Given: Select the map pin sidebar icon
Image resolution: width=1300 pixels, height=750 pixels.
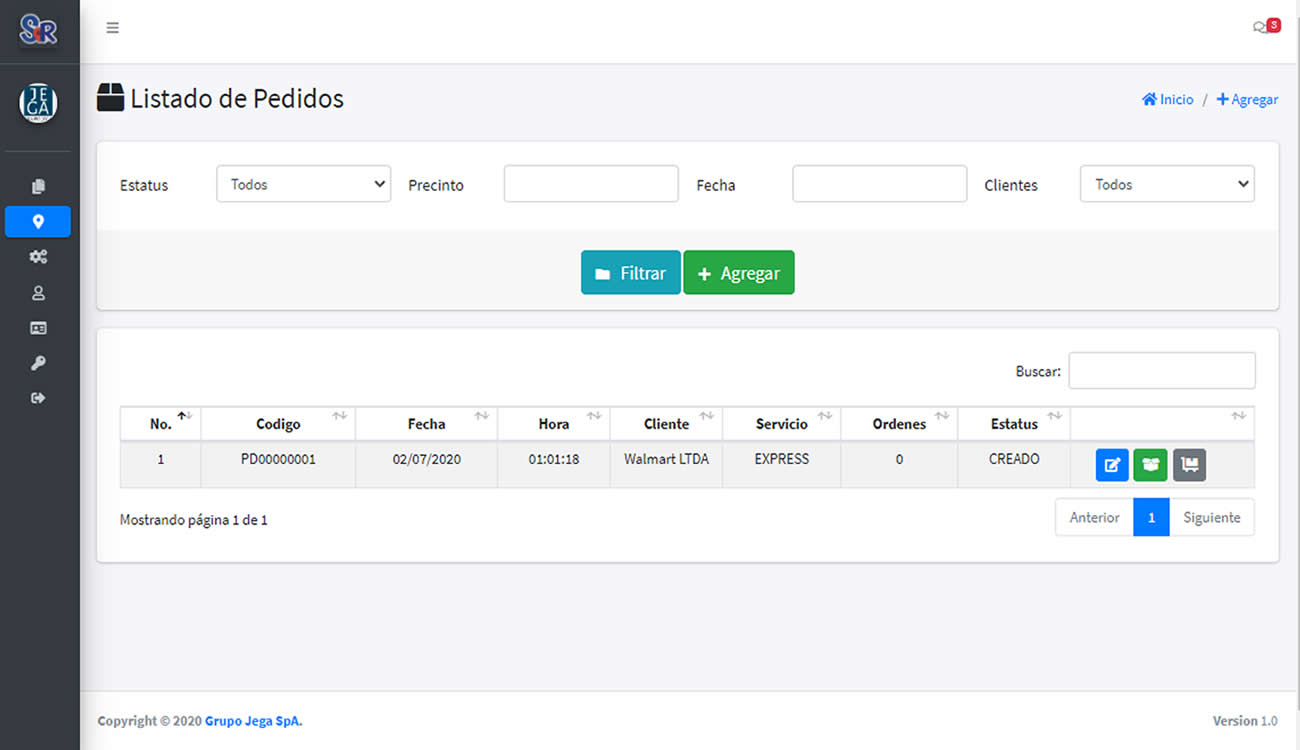Looking at the screenshot, I should click(x=38, y=222).
